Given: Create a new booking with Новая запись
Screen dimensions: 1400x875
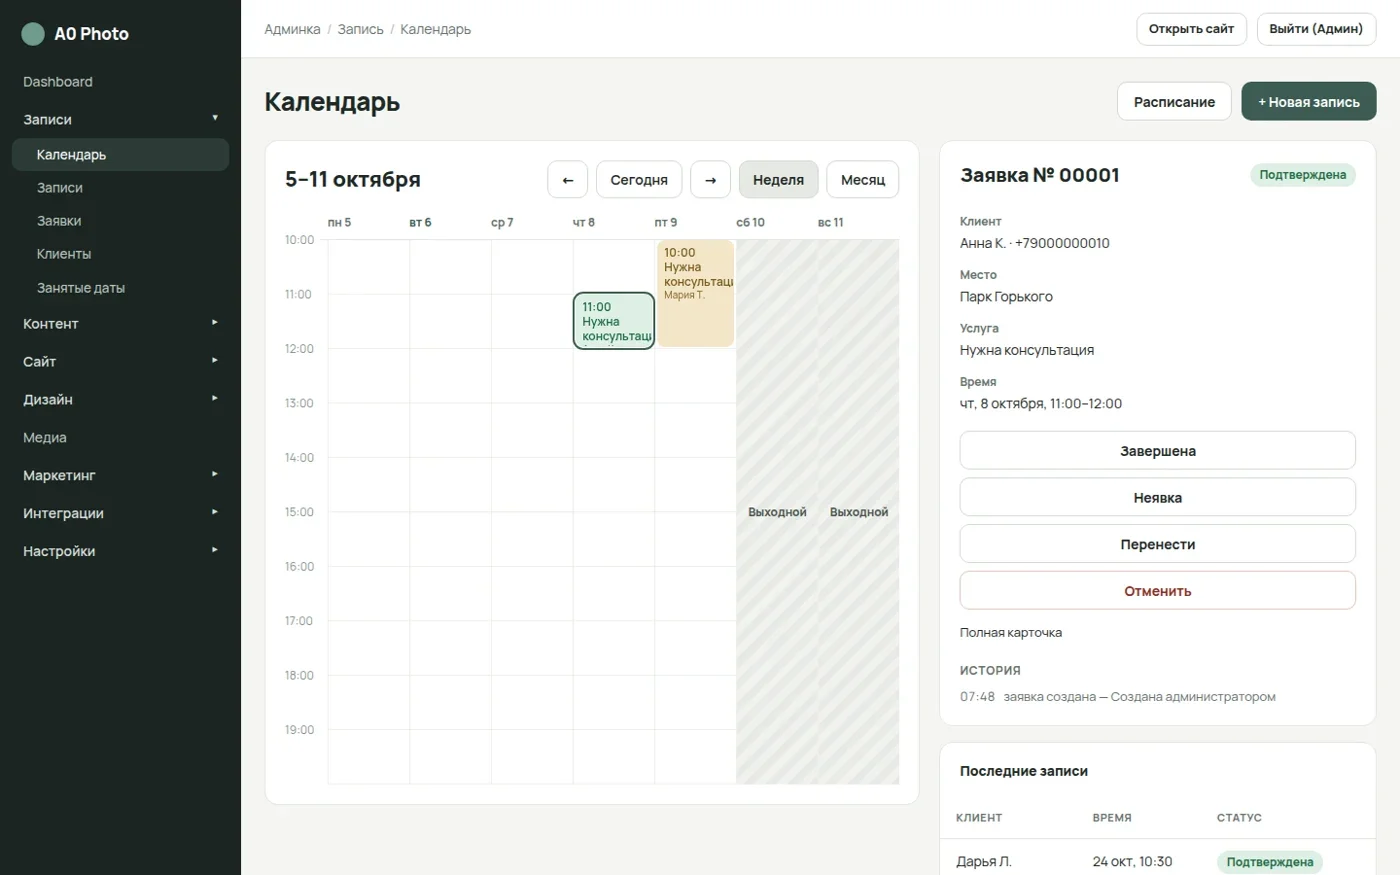Looking at the screenshot, I should 1309,102.
